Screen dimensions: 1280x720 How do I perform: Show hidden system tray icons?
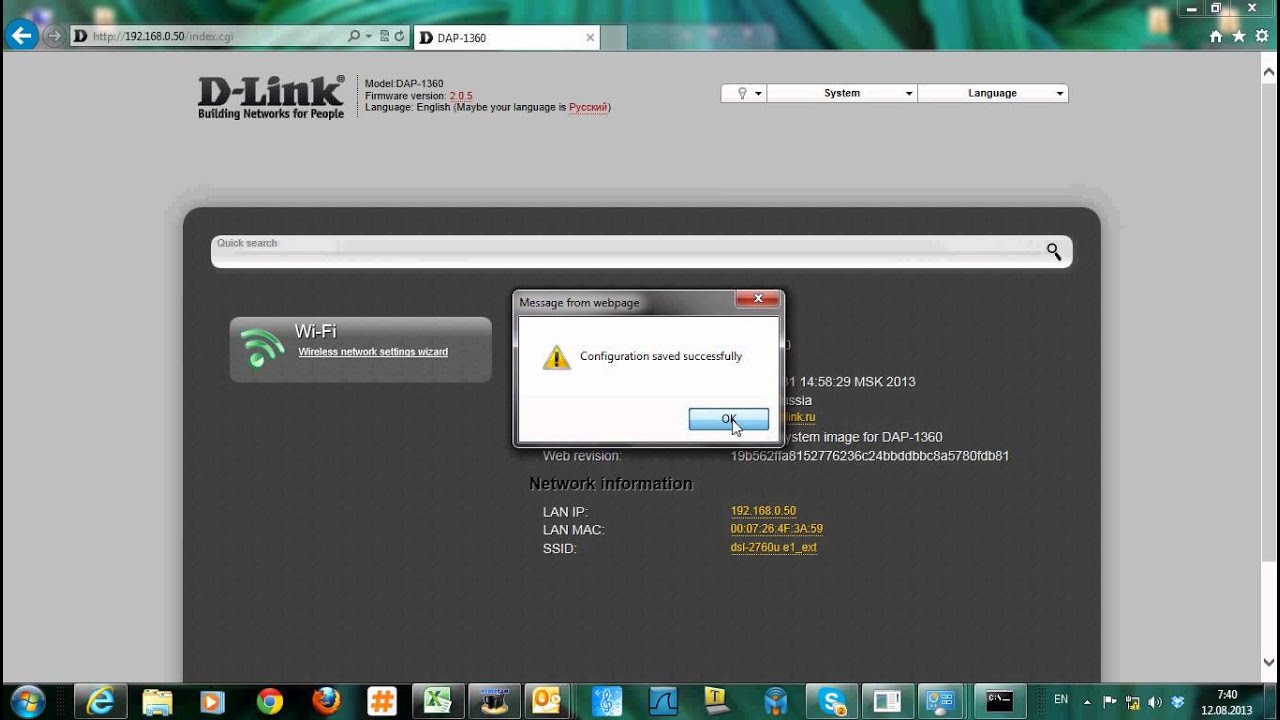click(1088, 701)
